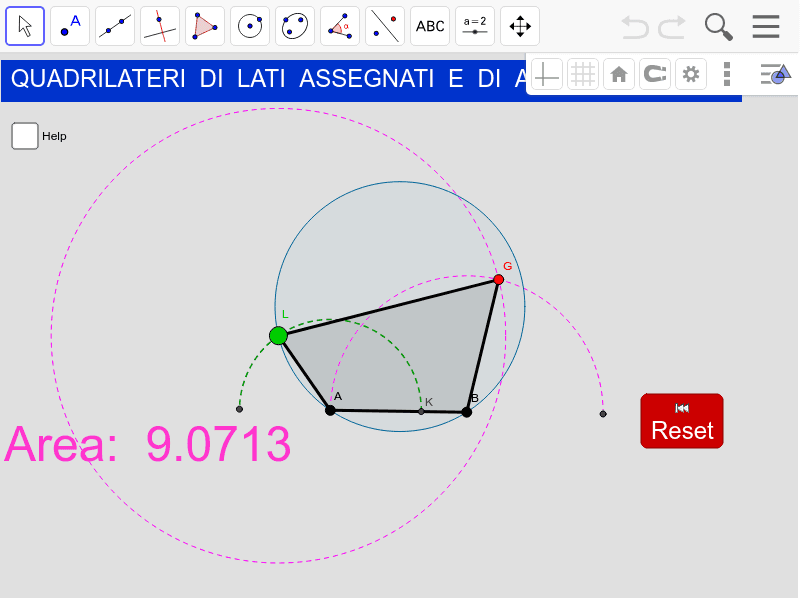The image size is (800, 600).
Task: Click the gray endpoint of the green arc
Action: [239, 409]
